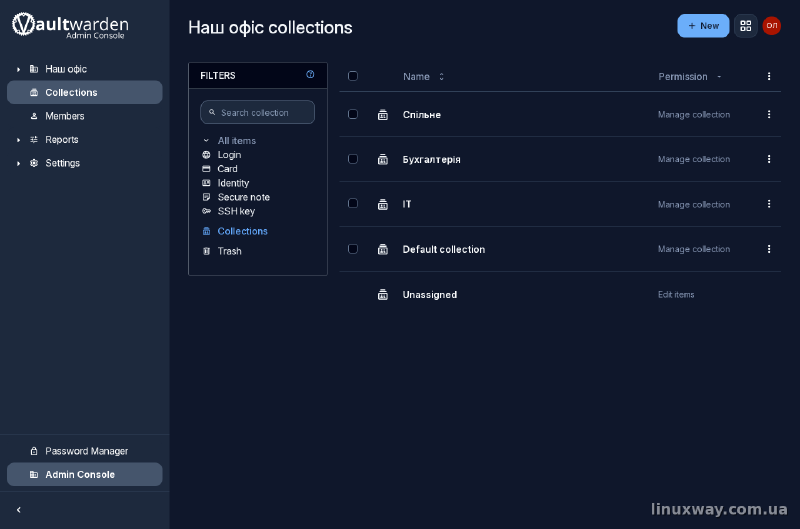Open the Unassigned collection

click(x=430, y=295)
